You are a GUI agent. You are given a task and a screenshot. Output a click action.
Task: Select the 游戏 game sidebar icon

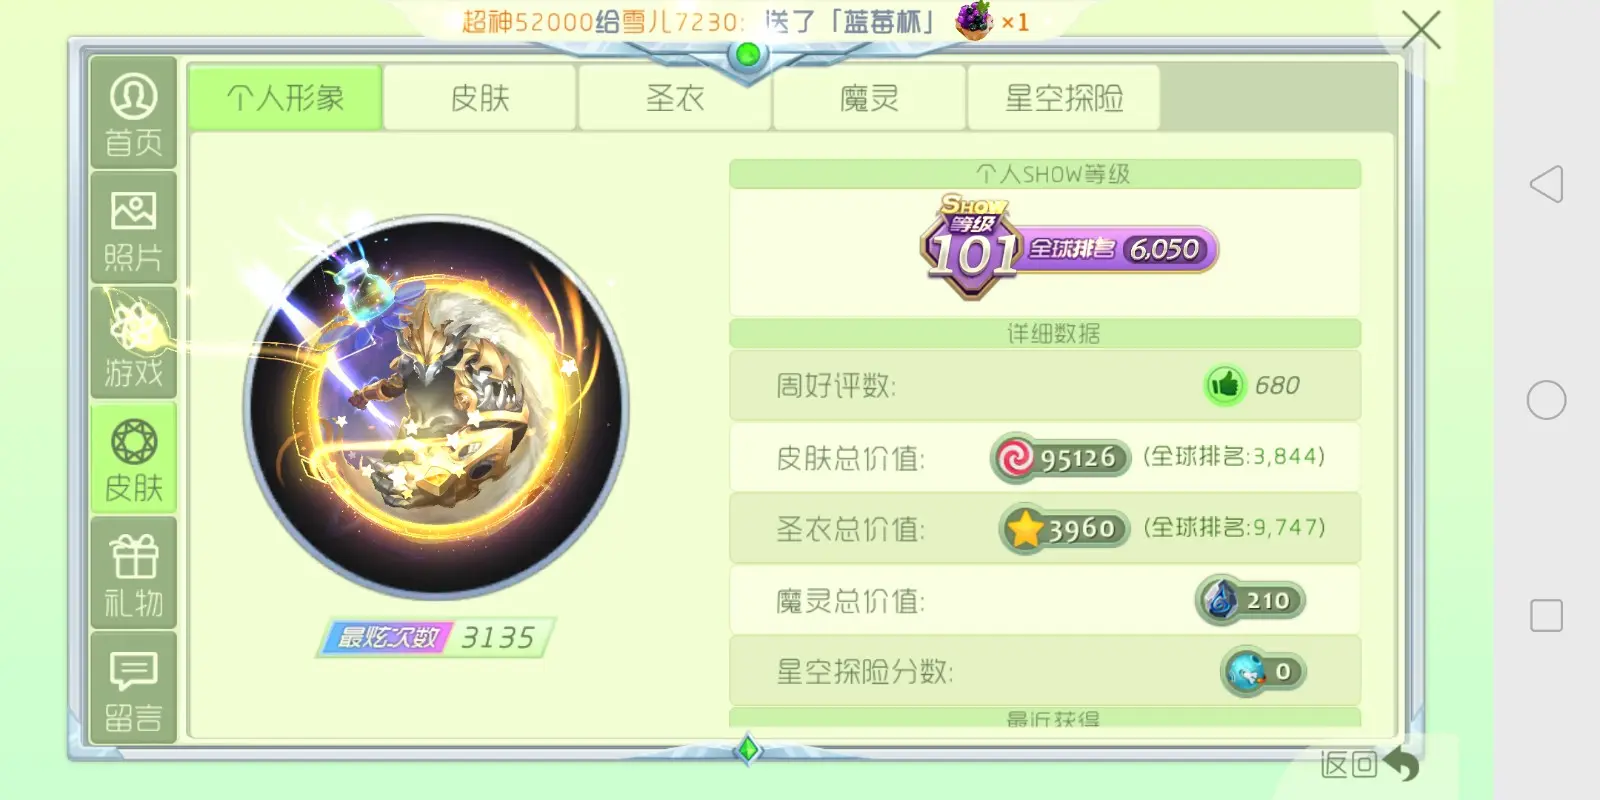(x=134, y=343)
